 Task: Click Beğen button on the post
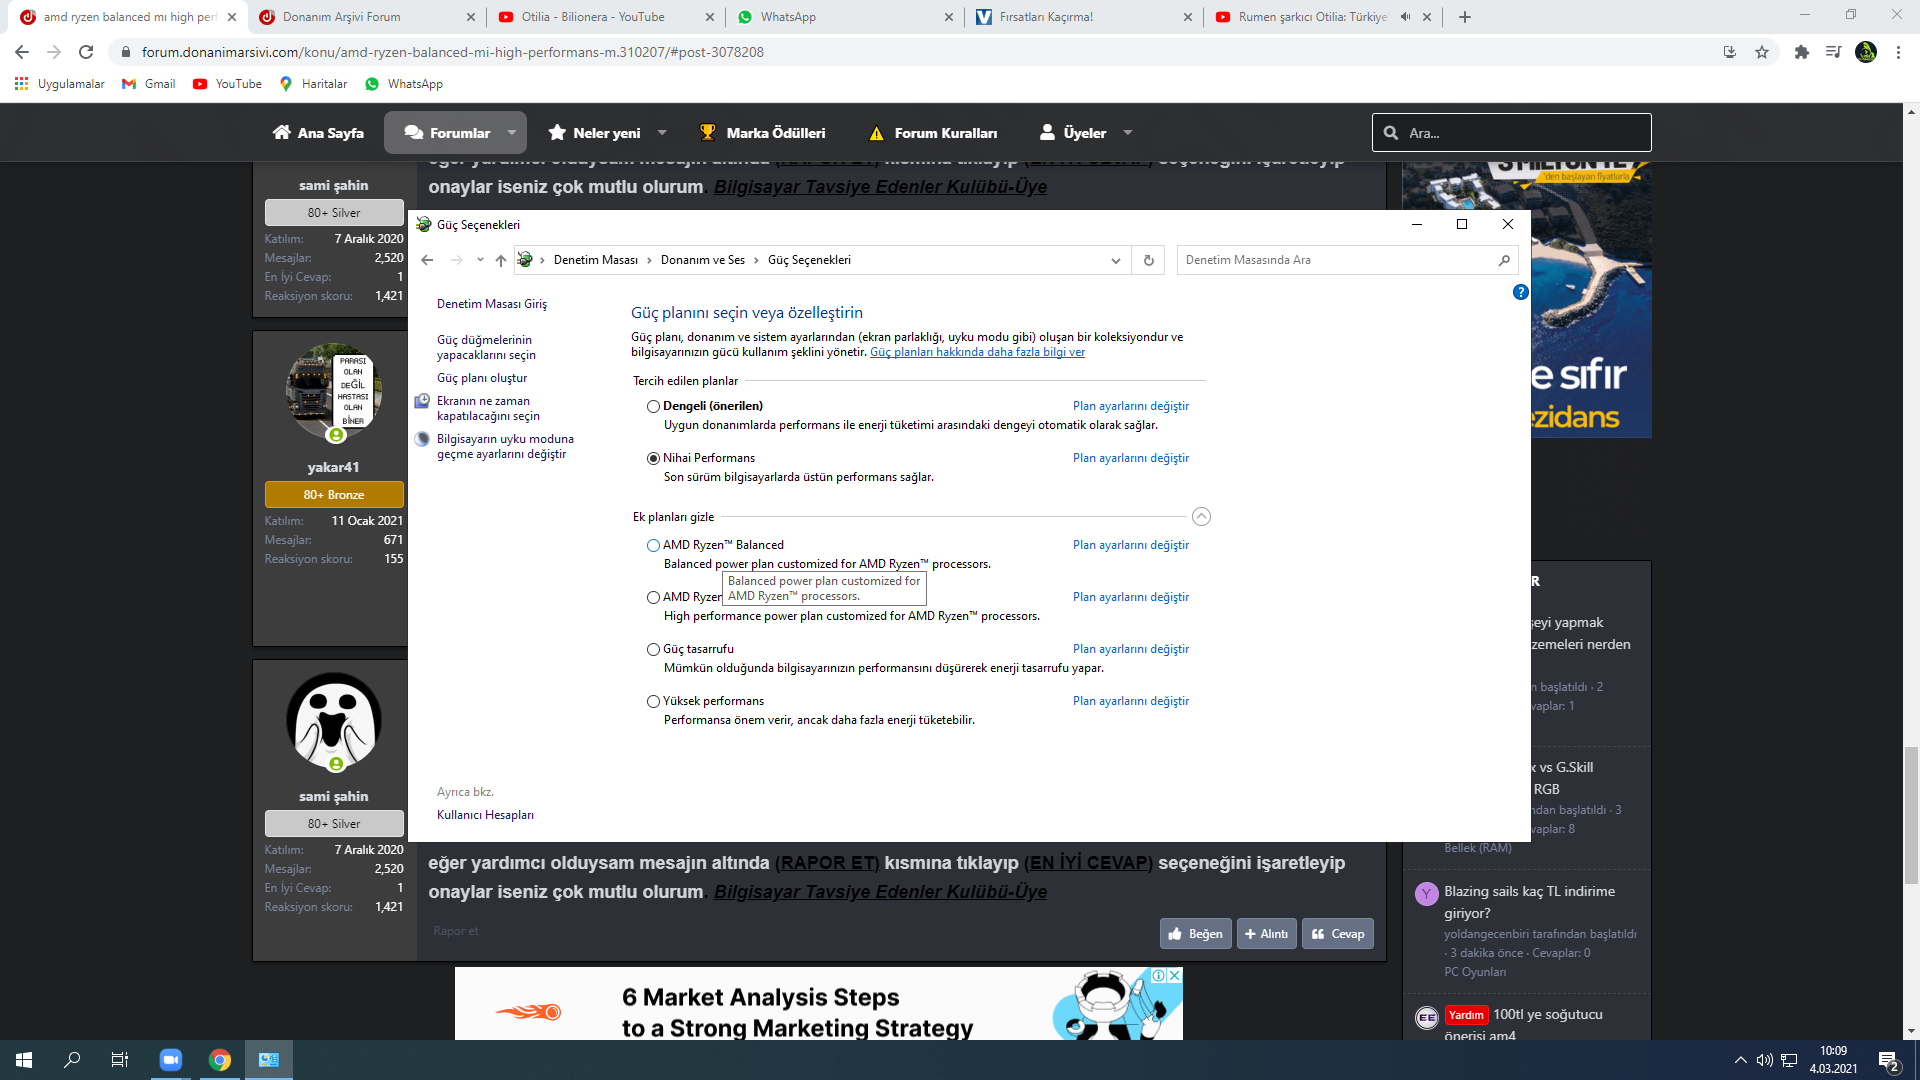[1196, 934]
